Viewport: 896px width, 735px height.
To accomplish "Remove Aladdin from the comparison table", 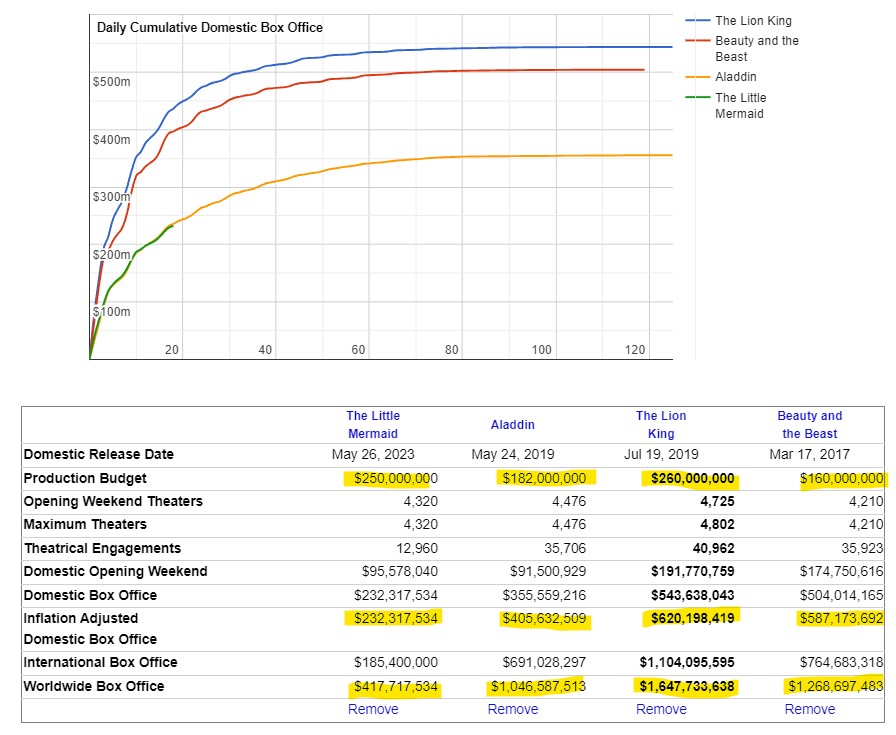I will pos(513,709).
